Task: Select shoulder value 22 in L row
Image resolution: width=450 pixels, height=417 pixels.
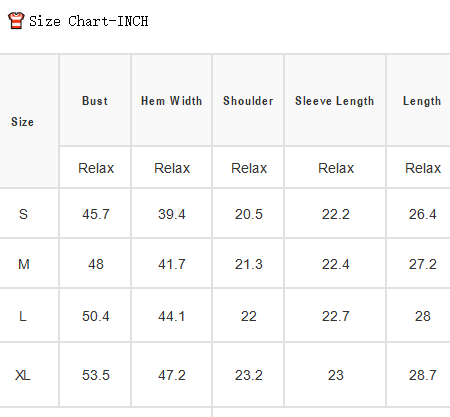Action: pos(249,316)
